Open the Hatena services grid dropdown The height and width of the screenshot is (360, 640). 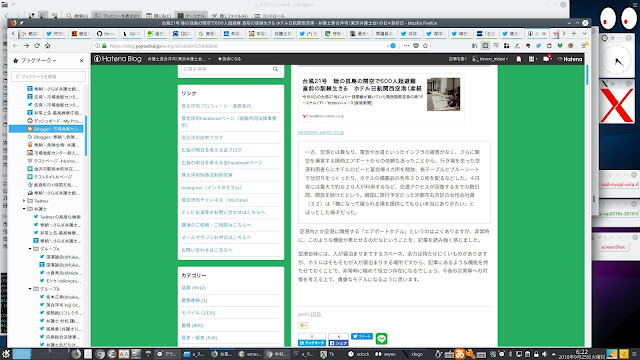coord(532,59)
